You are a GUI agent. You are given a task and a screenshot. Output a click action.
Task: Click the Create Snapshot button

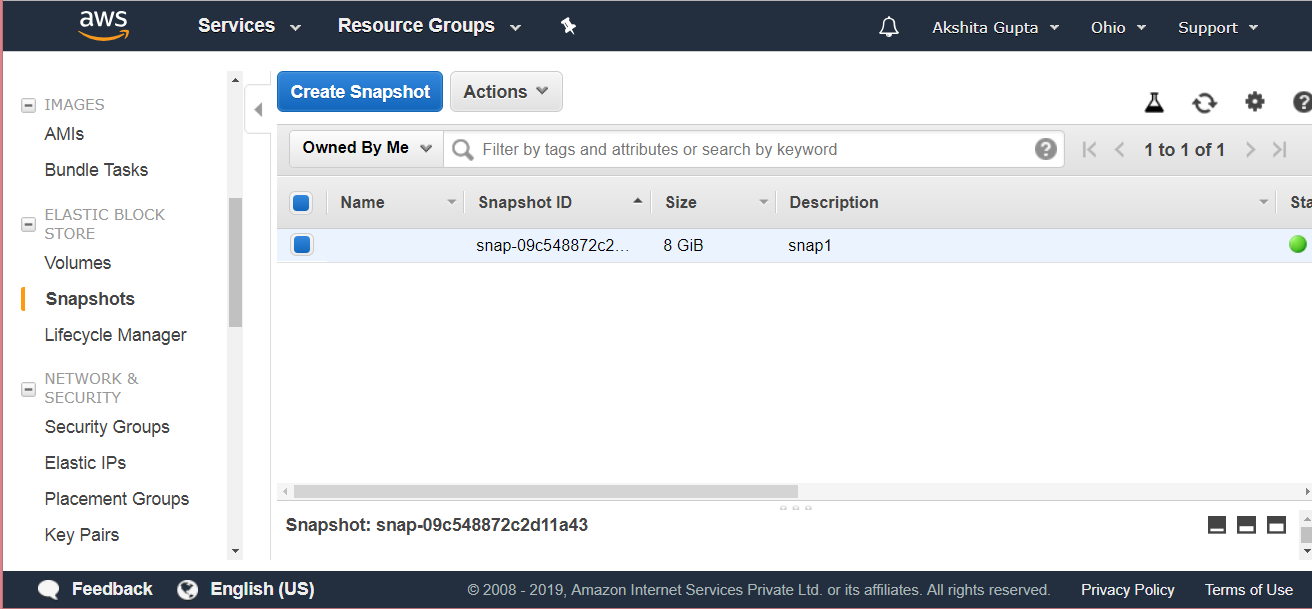360,92
